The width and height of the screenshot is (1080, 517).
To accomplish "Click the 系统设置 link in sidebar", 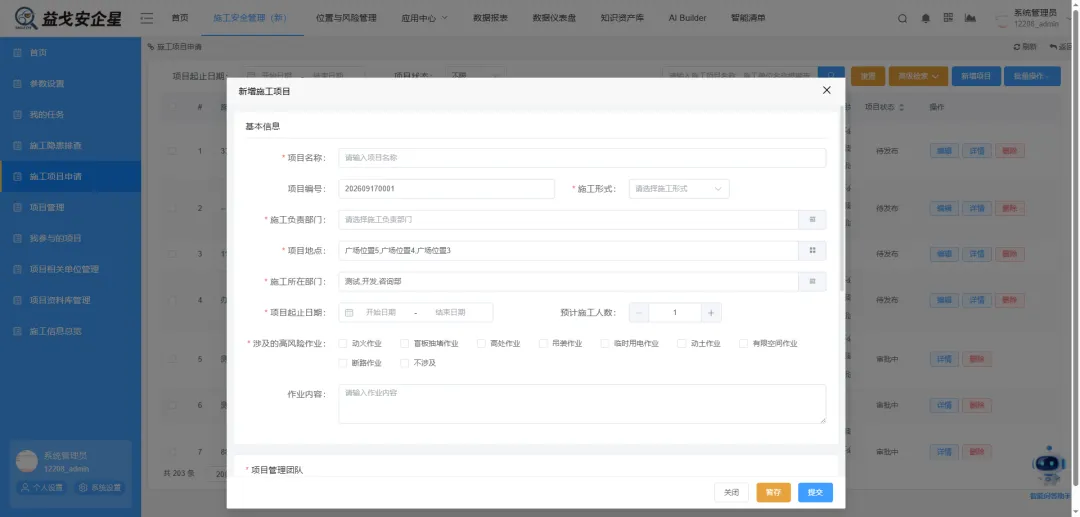I will pyautogui.click(x=101, y=487).
